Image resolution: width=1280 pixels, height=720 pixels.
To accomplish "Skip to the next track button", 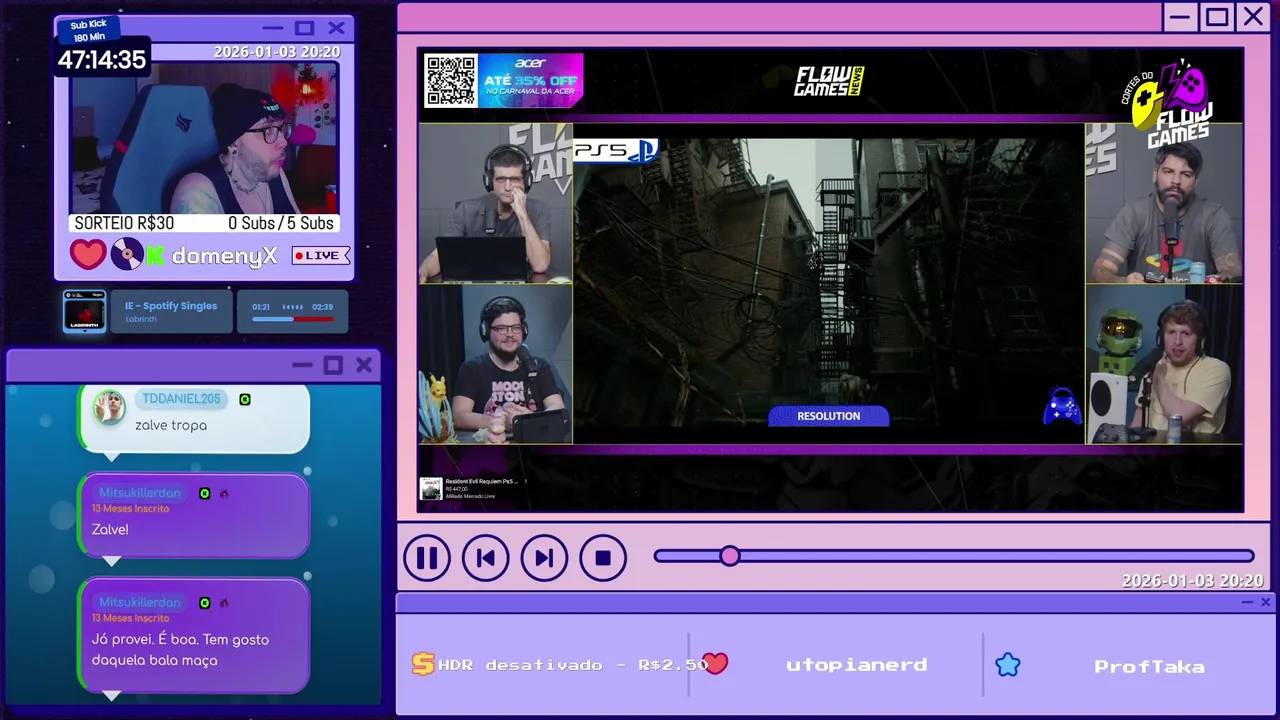I will point(544,558).
